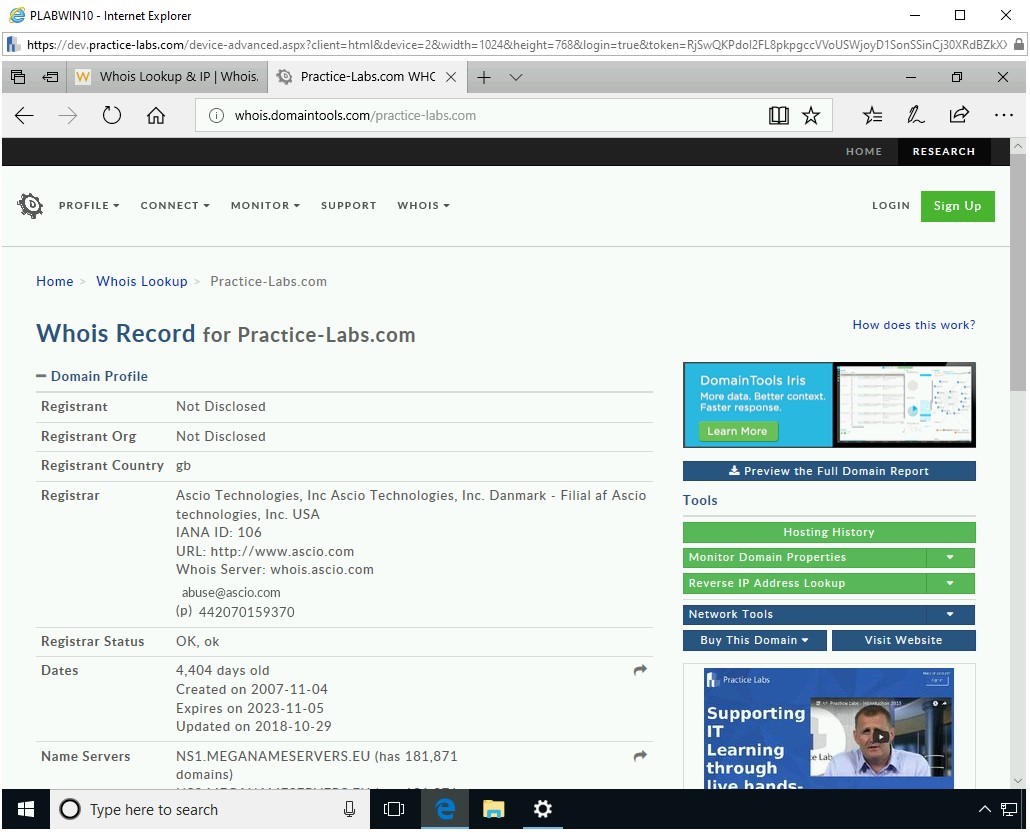Open Reading view in Edge
Viewport: 1030px width, 833px height.
[x=778, y=115]
